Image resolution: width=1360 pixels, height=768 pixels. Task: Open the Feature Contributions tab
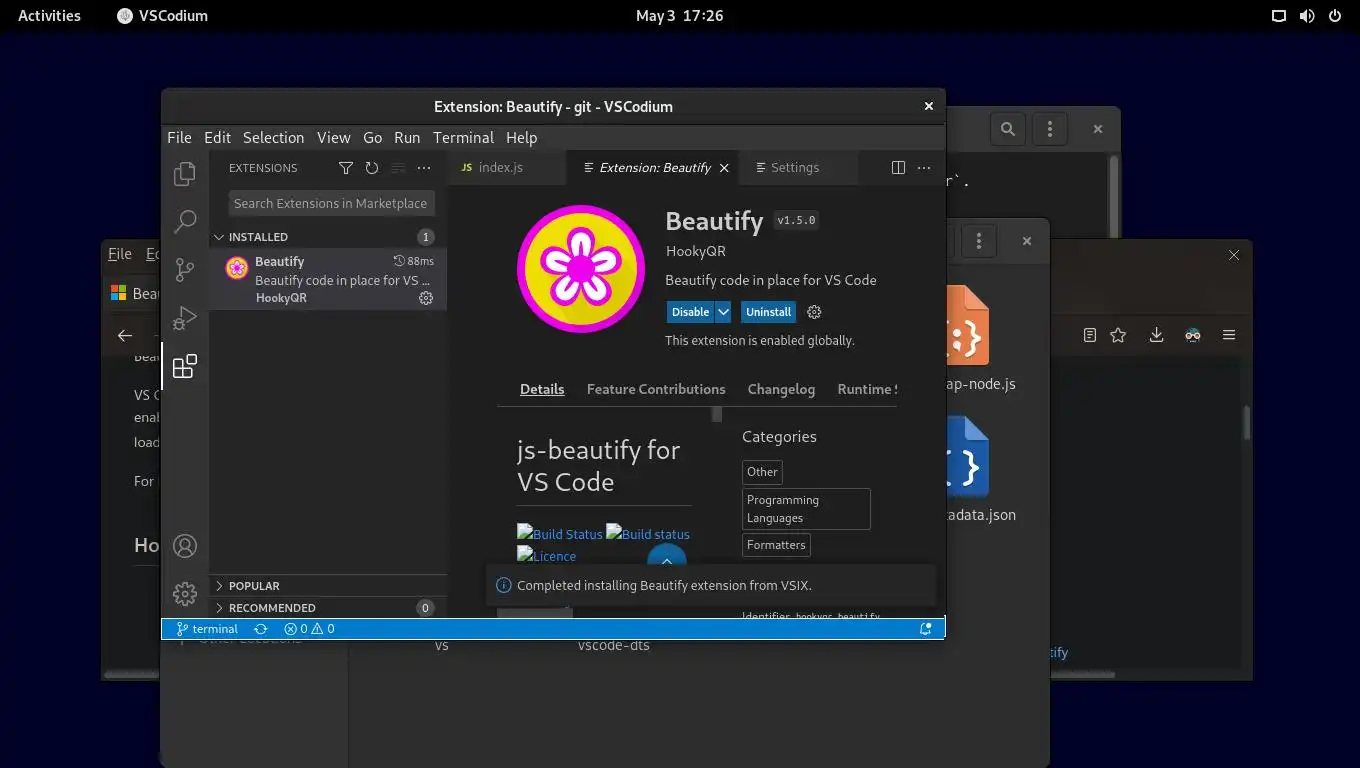[x=656, y=389]
